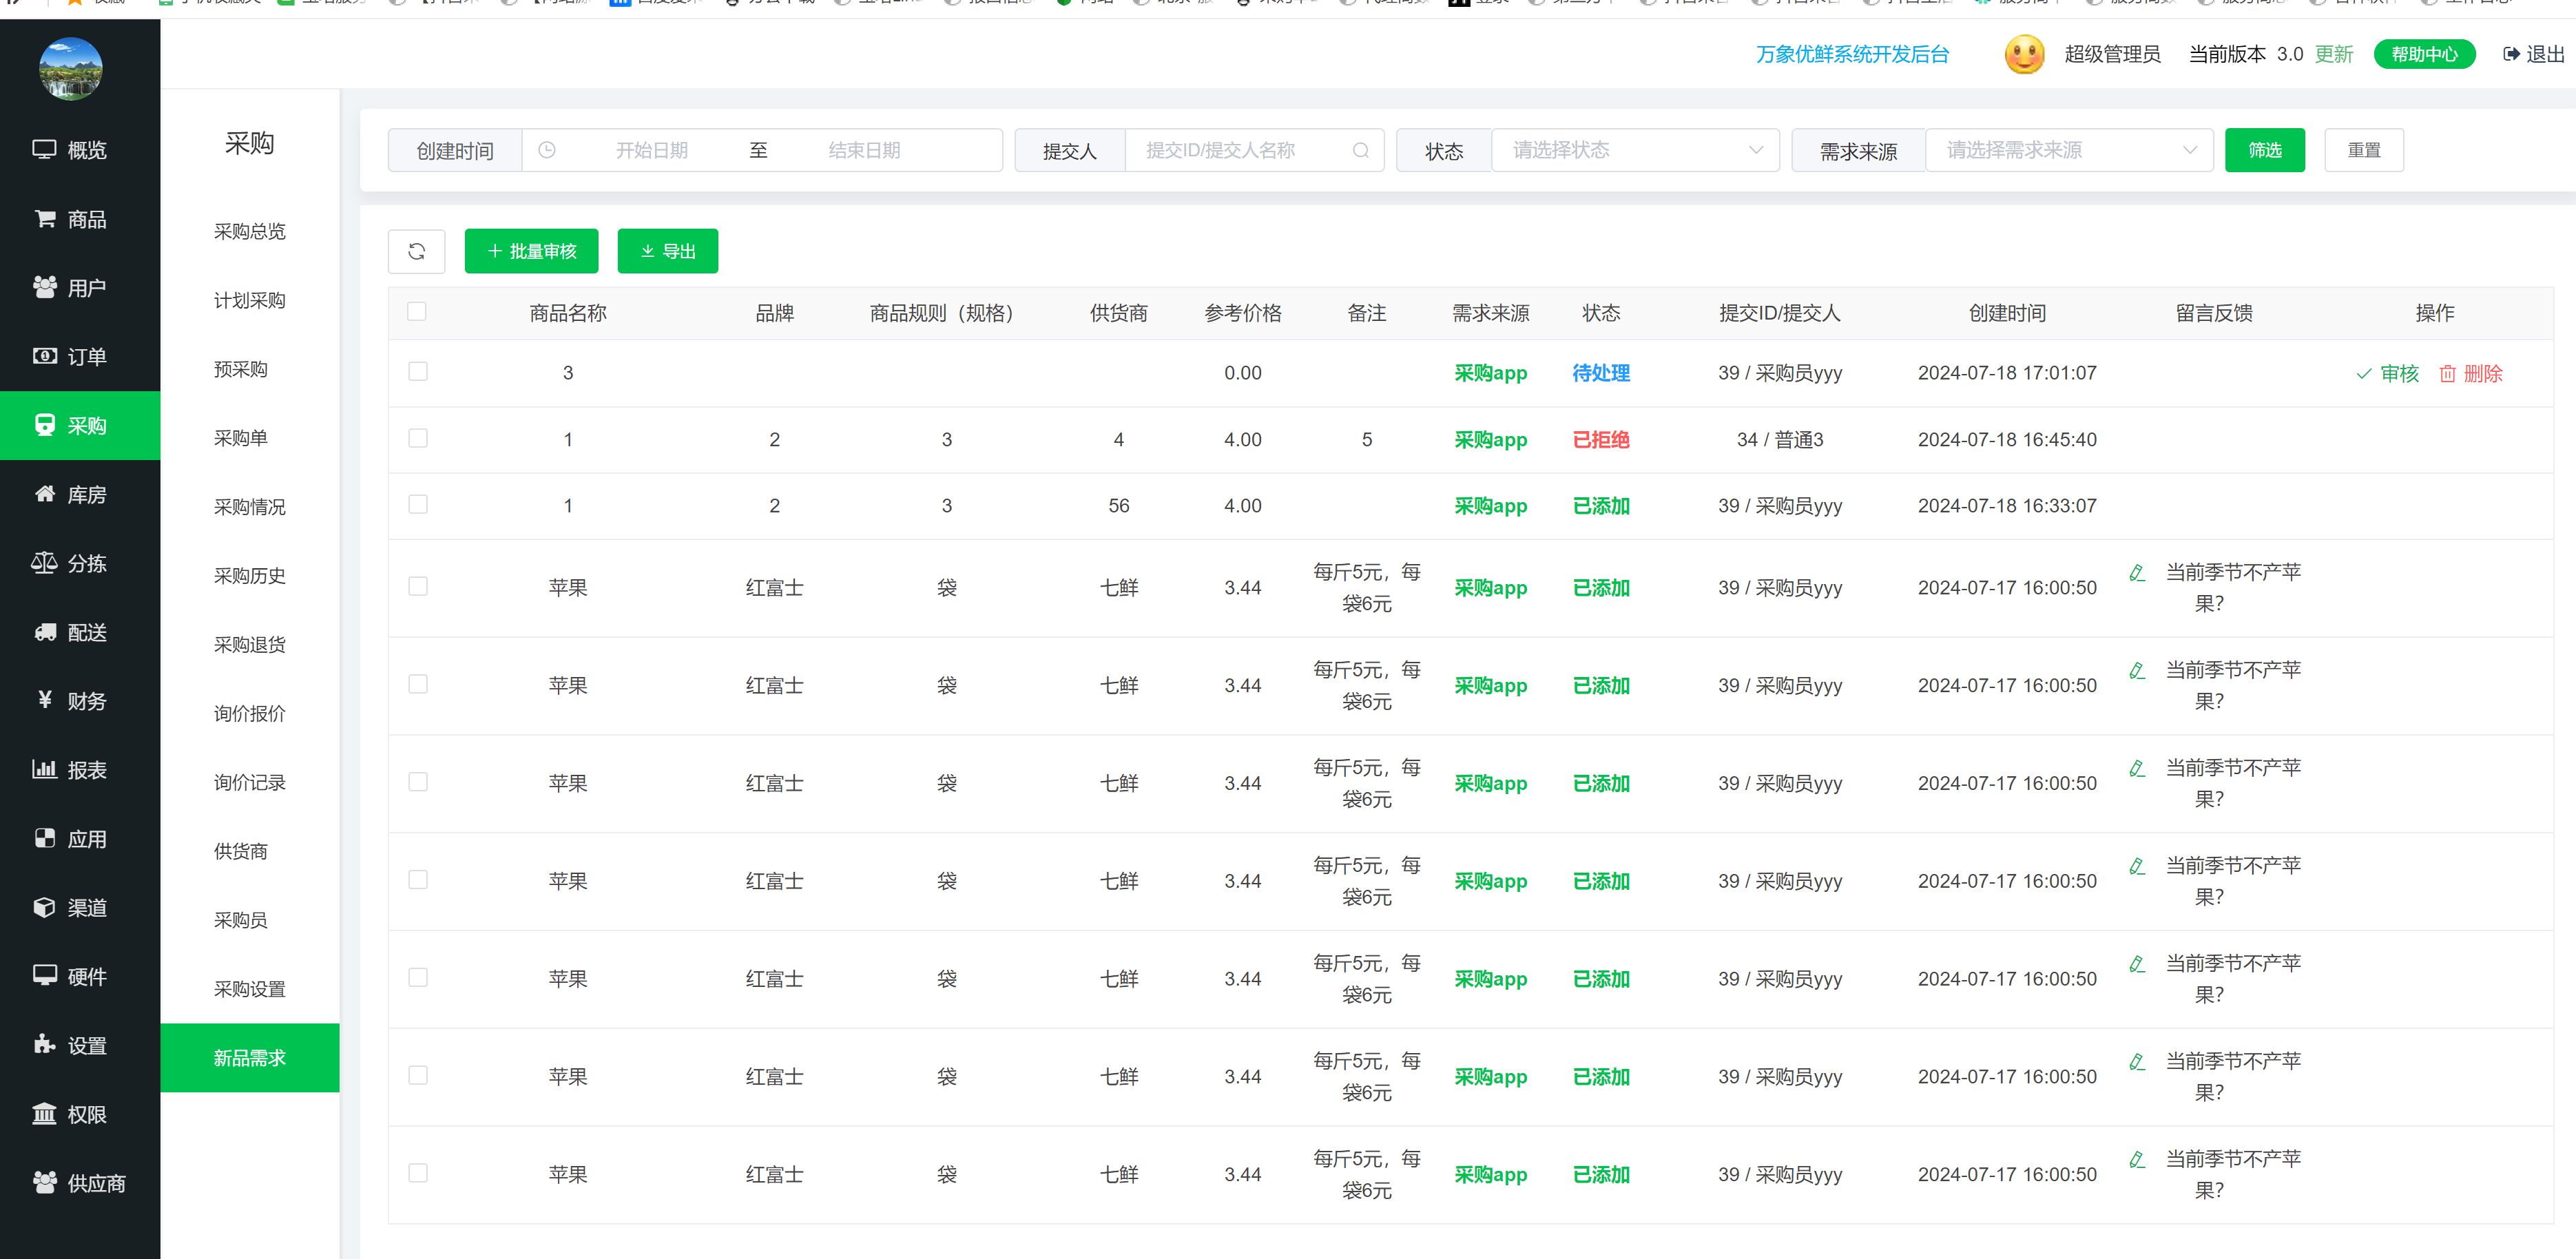Click the 帮助中心 help center button
The height and width of the screenshot is (1259, 2576).
[x=2424, y=54]
